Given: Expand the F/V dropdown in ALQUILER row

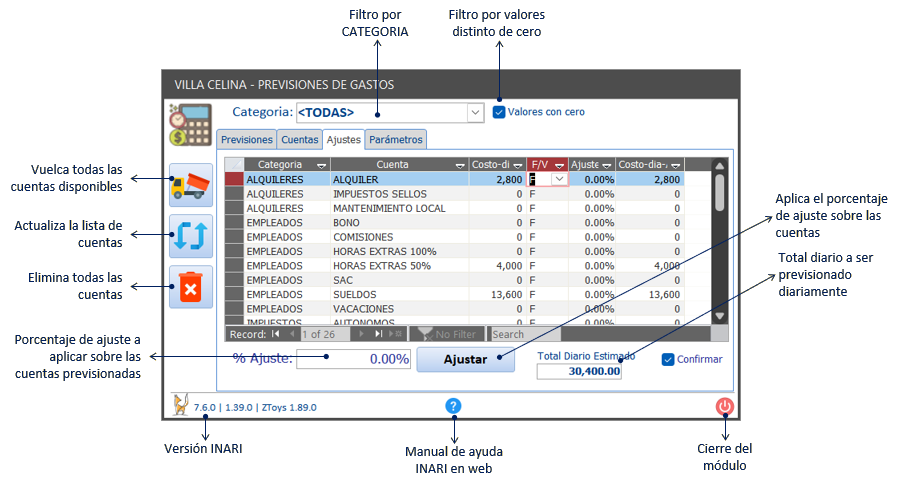Looking at the screenshot, I should coord(559,179).
